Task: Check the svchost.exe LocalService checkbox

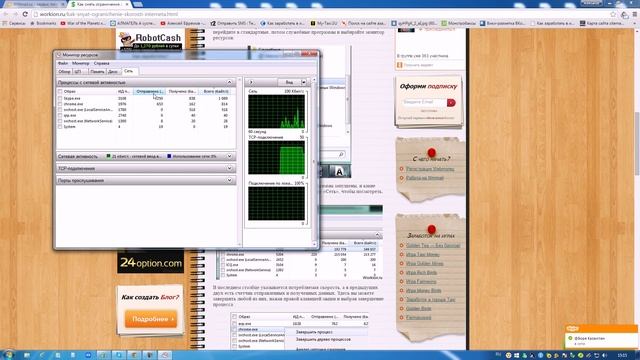Action: pos(60,110)
